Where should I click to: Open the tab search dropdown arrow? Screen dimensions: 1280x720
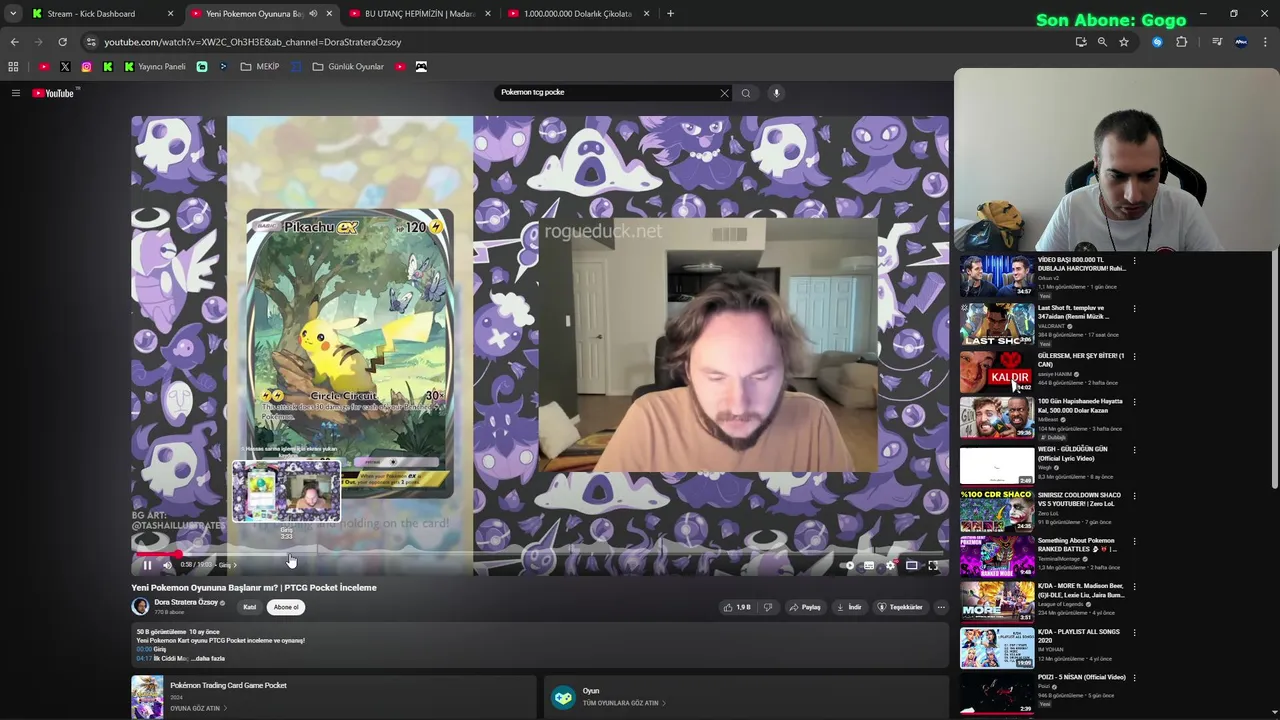click(13, 14)
